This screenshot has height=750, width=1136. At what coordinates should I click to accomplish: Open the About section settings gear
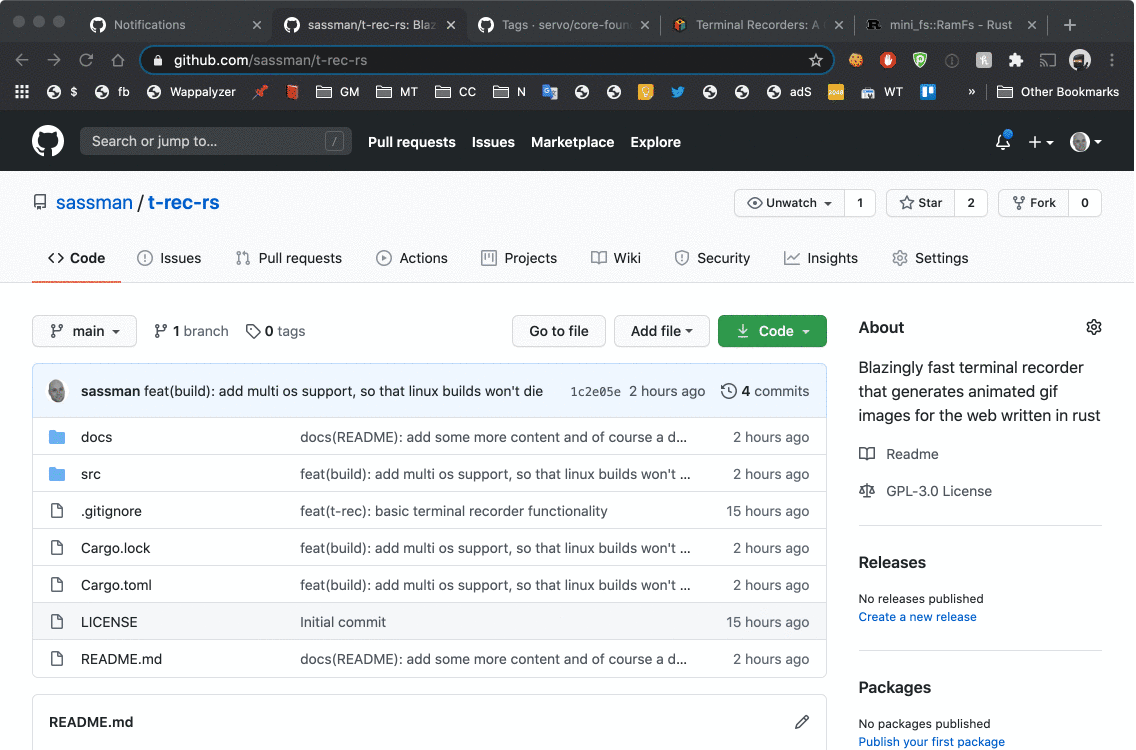[x=1094, y=328]
